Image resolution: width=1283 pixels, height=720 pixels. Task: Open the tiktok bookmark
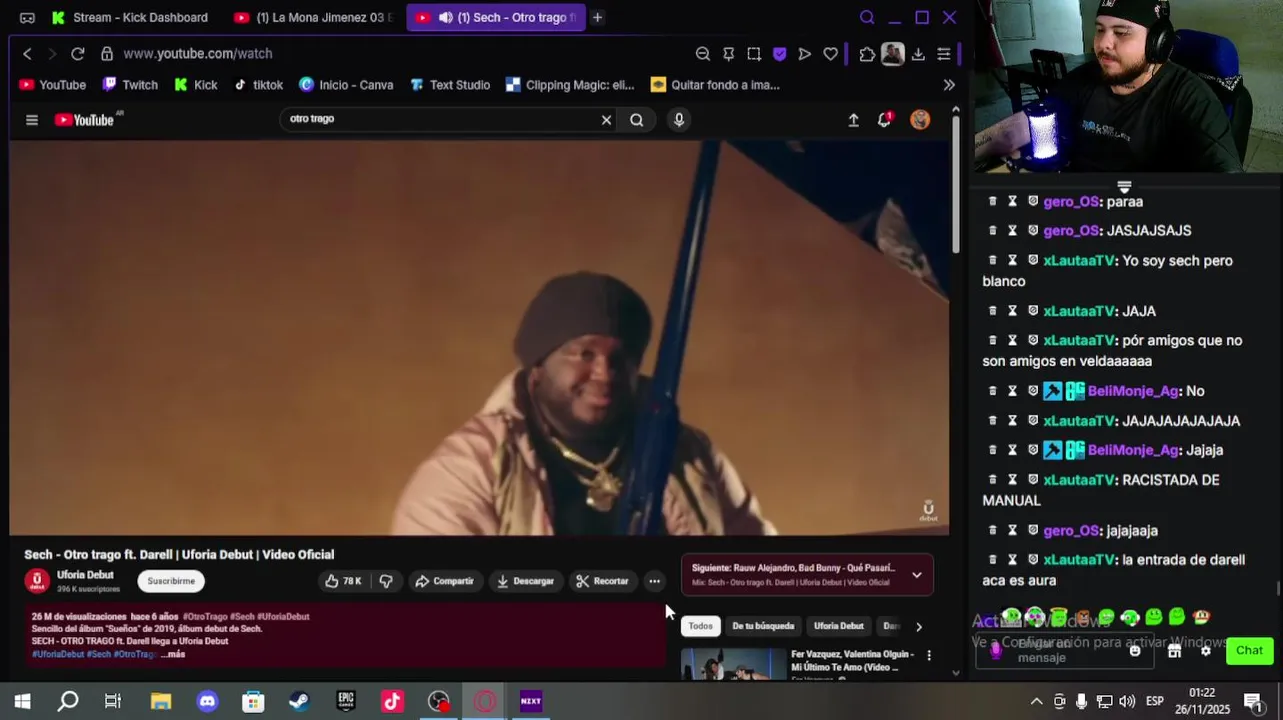coord(258,85)
